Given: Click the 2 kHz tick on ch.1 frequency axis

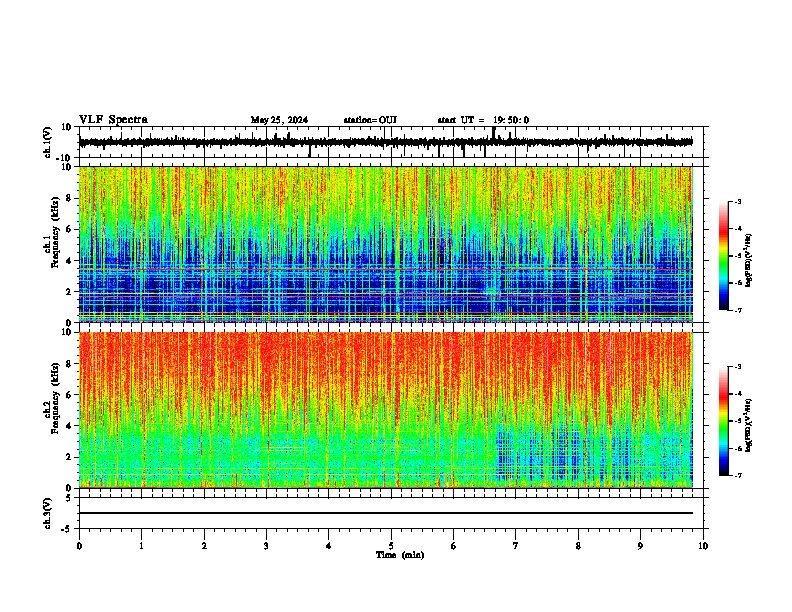Looking at the screenshot, I should click(69, 291).
